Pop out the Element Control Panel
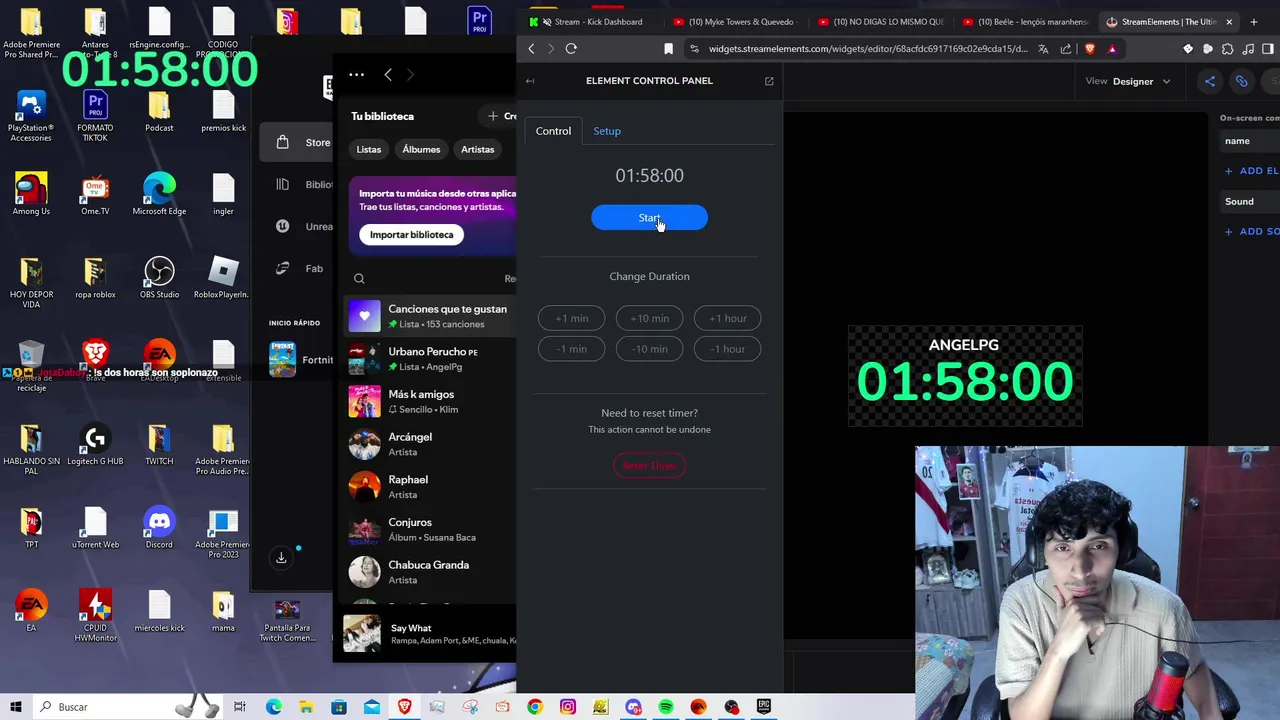The height and width of the screenshot is (720, 1280). [x=769, y=81]
